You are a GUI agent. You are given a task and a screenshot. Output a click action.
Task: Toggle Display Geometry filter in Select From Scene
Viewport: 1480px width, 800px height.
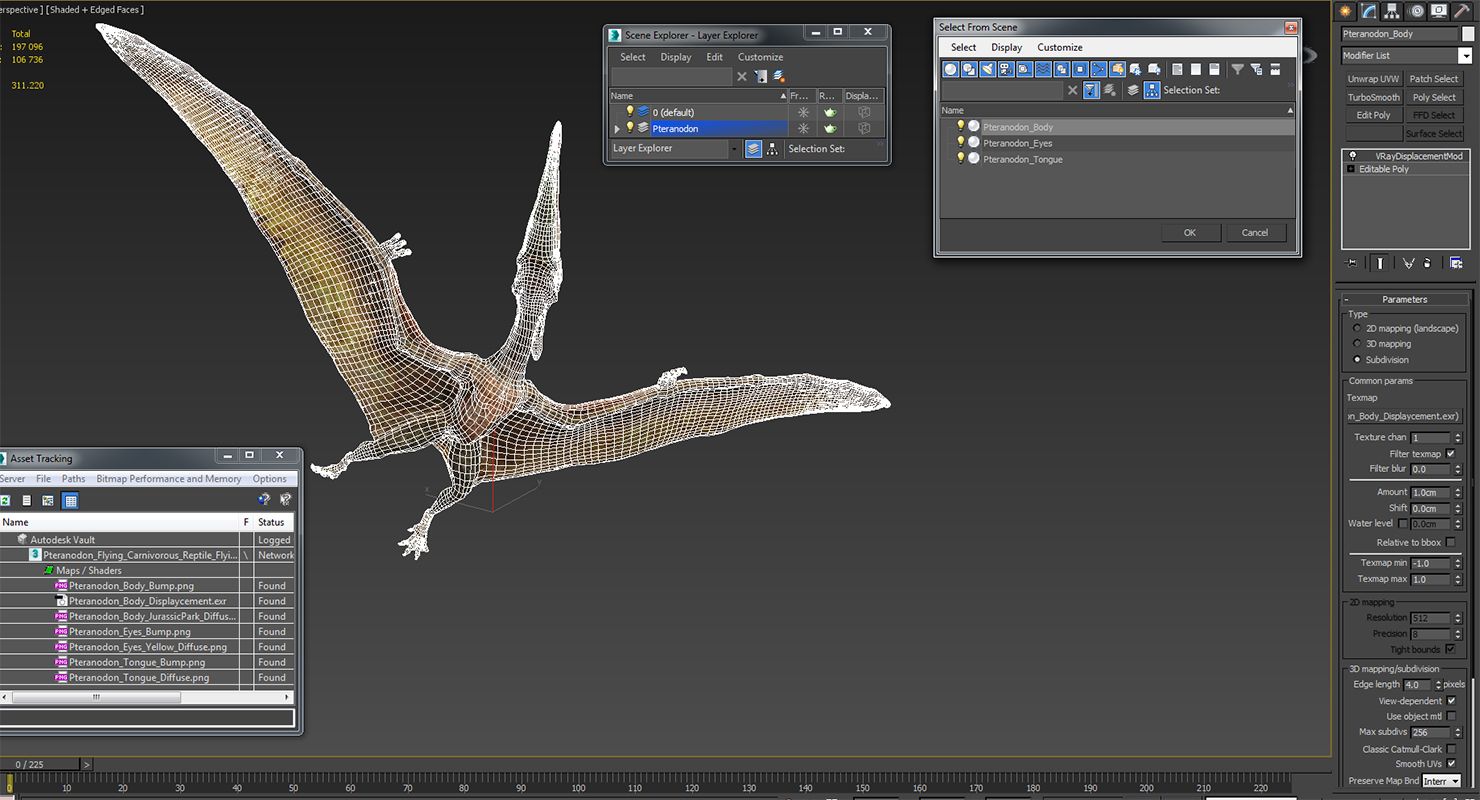click(950, 69)
